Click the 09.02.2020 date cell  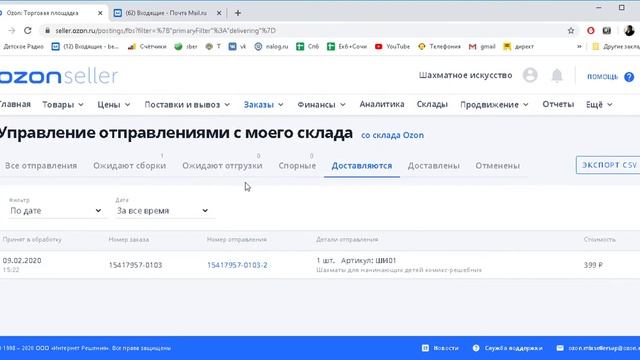click(x=22, y=260)
